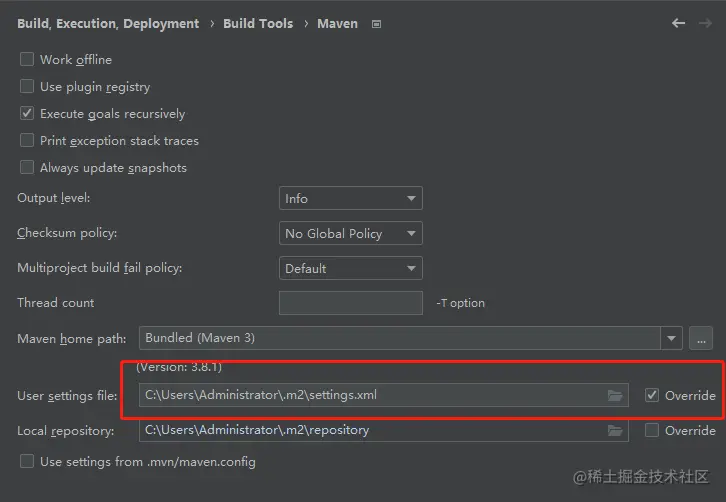Click the ellipsis browse button for Maven home

(701, 338)
